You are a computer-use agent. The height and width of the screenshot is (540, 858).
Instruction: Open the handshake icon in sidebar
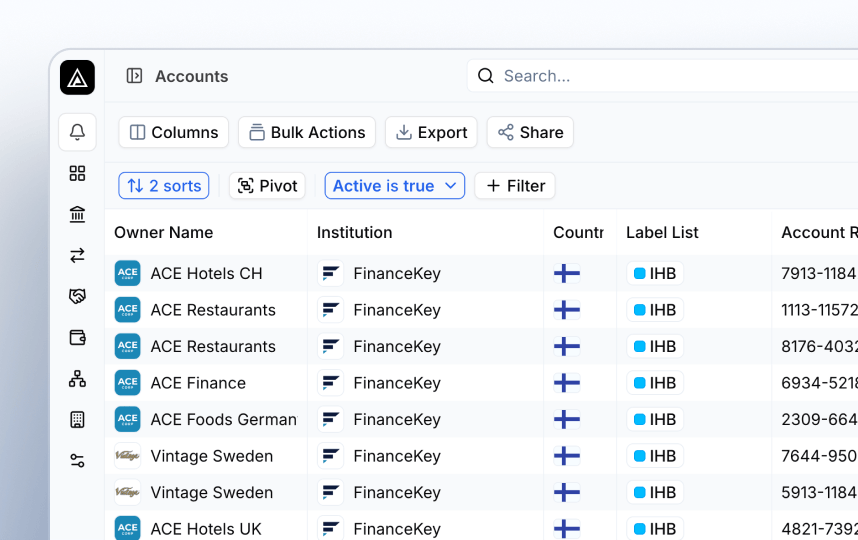click(77, 297)
